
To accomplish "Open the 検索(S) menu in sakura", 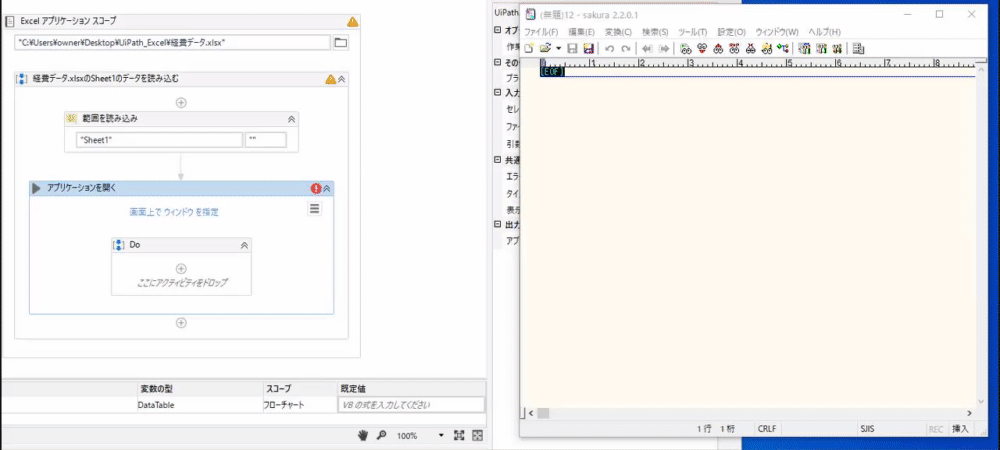I will coord(655,32).
